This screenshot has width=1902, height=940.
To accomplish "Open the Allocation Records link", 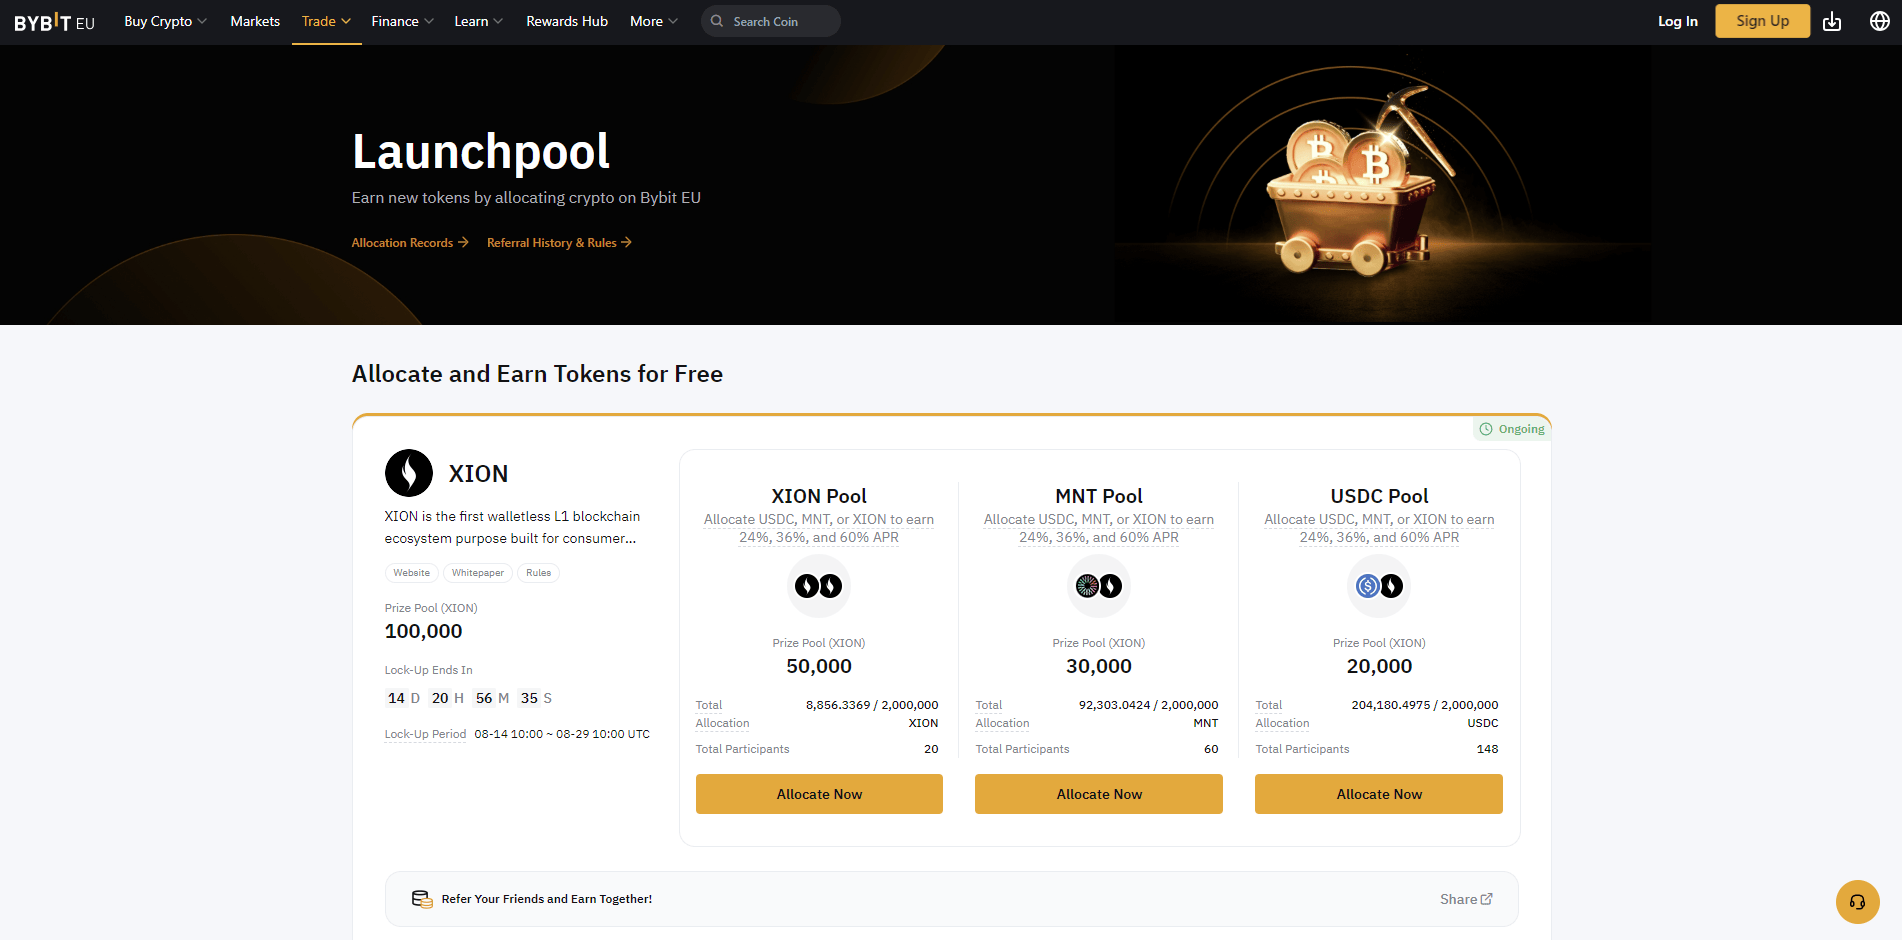I will [410, 242].
